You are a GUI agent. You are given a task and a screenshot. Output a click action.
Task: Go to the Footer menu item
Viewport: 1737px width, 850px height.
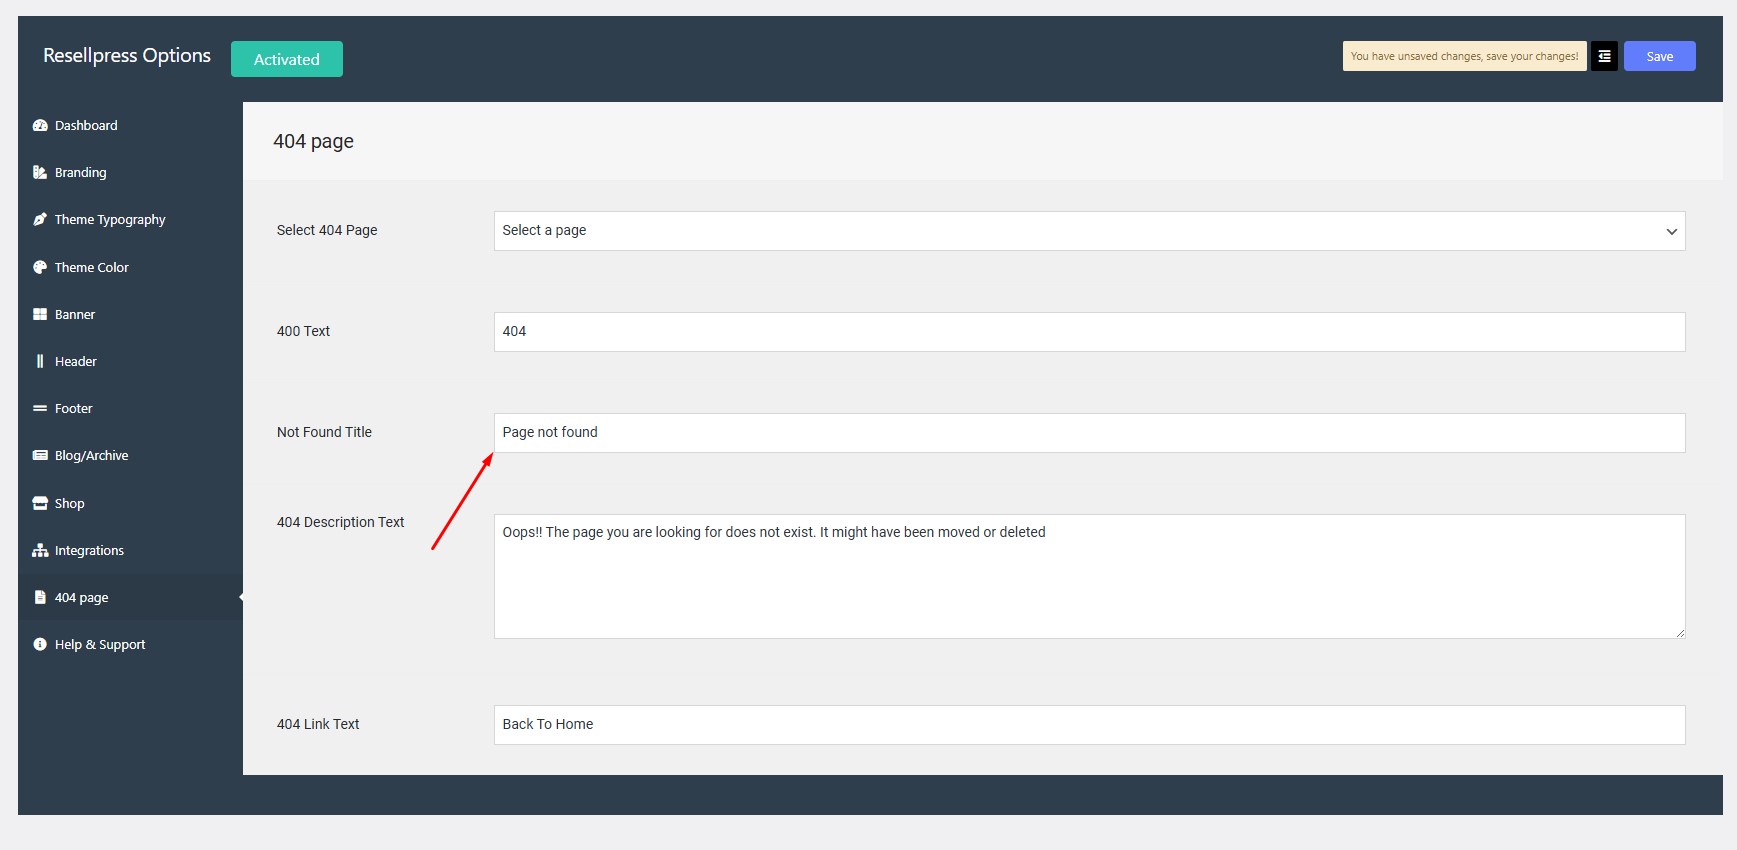[73, 409]
